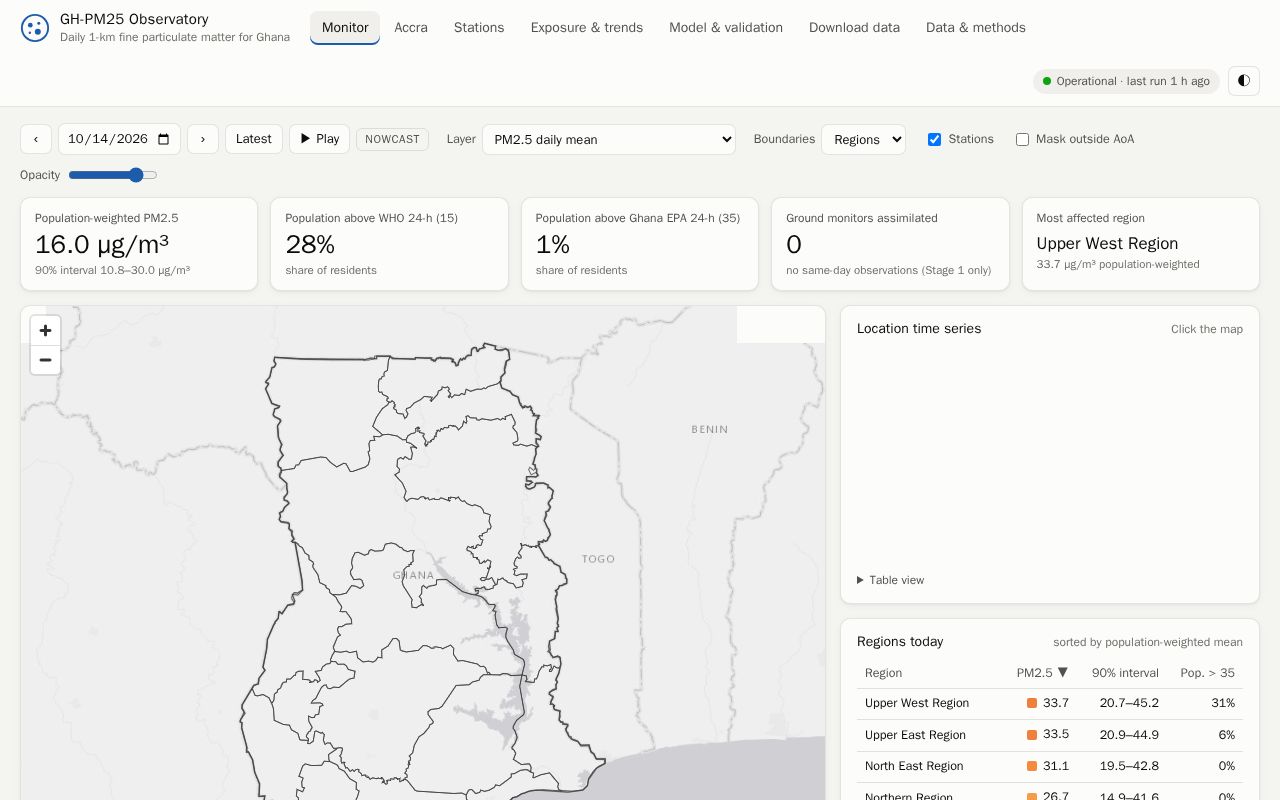Go to previous day with left chevron

[x=36, y=139]
